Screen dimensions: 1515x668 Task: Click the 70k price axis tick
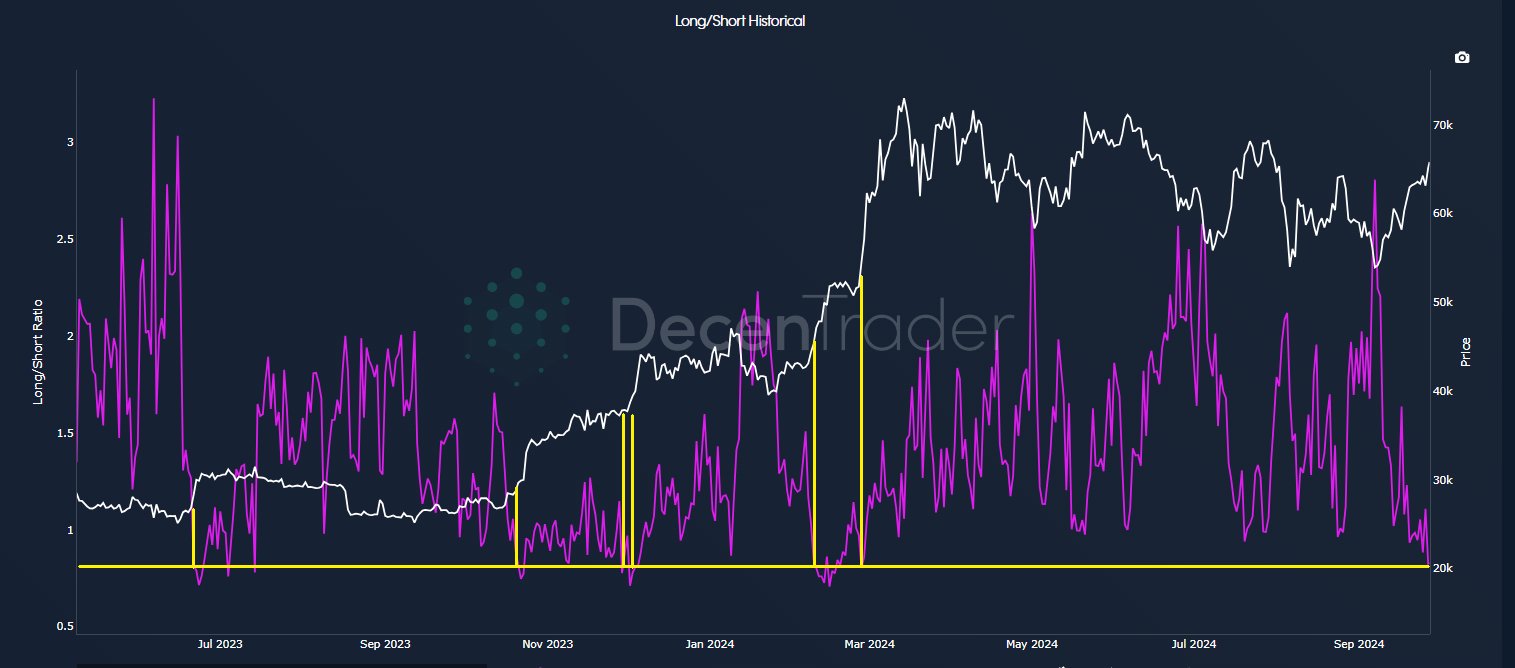click(x=1442, y=125)
